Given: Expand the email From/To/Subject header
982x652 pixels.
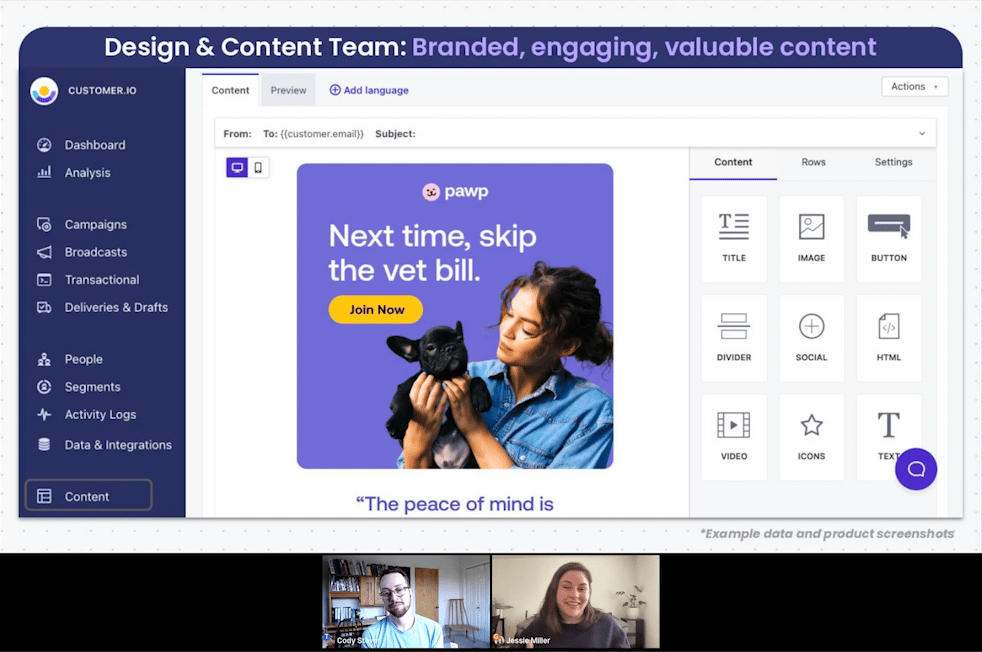Looking at the screenshot, I should [x=922, y=133].
